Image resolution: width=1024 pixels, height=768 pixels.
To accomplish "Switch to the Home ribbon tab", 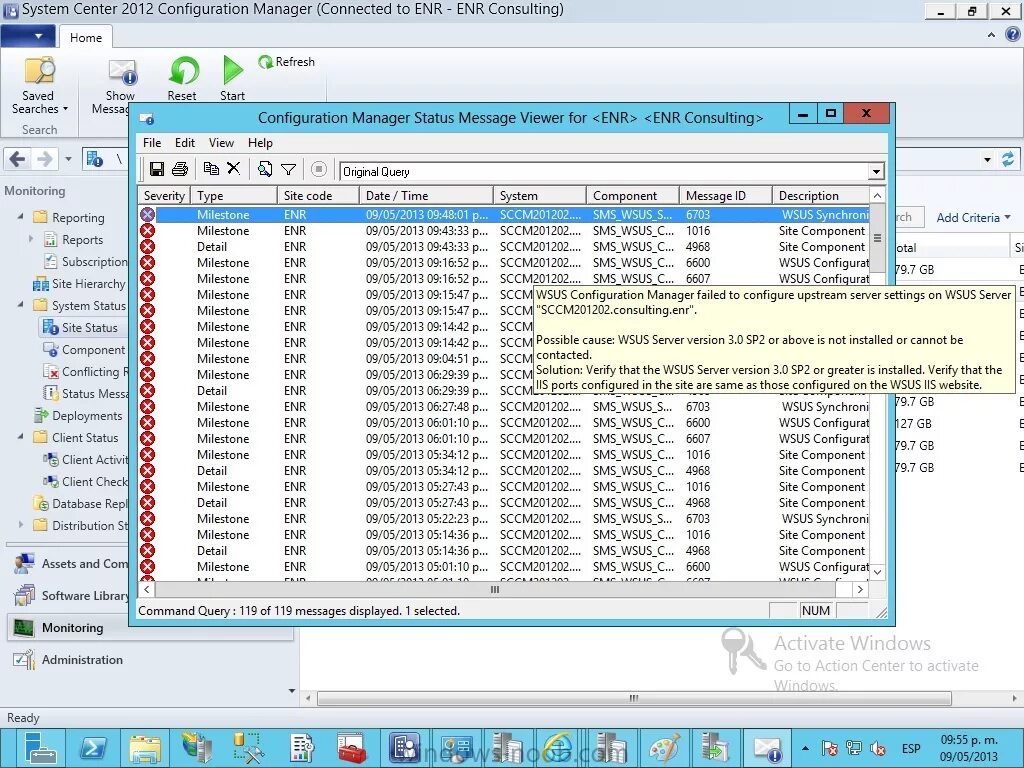I will (x=86, y=37).
